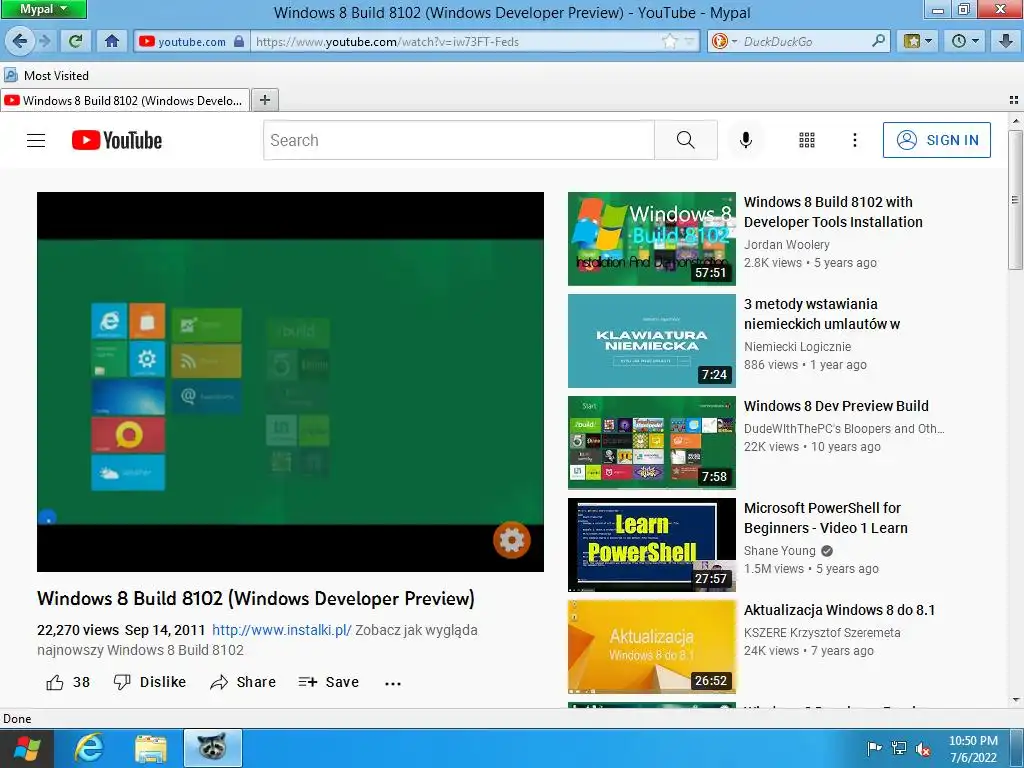Open title 'Windows 8 Build 8102 with Developer Tools Installation'
The height and width of the screenshot is (768, 1024).
833,212
